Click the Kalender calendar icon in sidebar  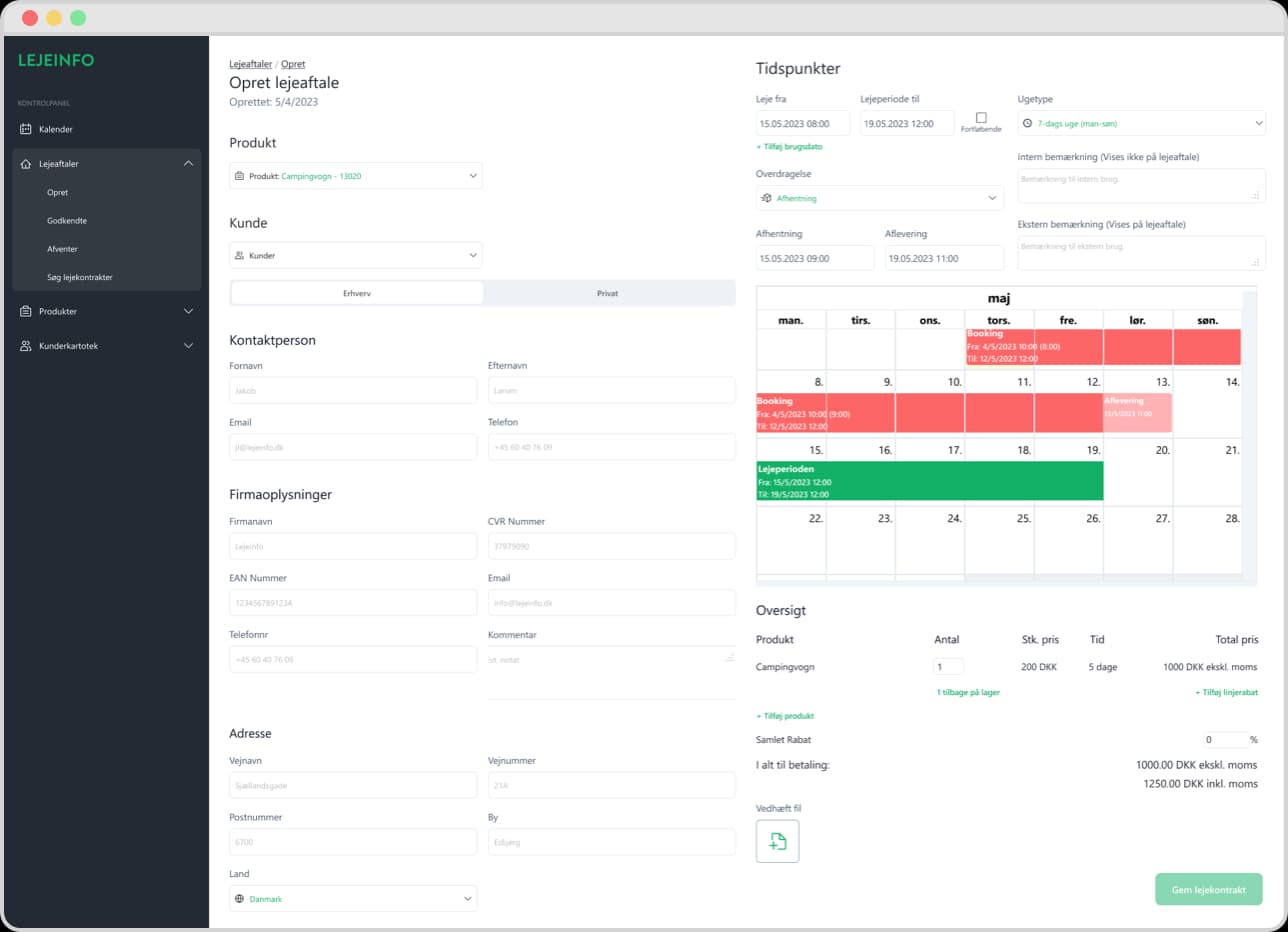[26, 129]
